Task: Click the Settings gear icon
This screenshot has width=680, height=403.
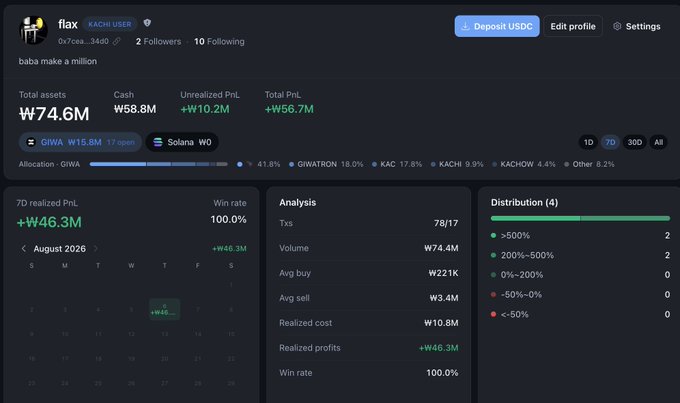Action: [617, 26]
